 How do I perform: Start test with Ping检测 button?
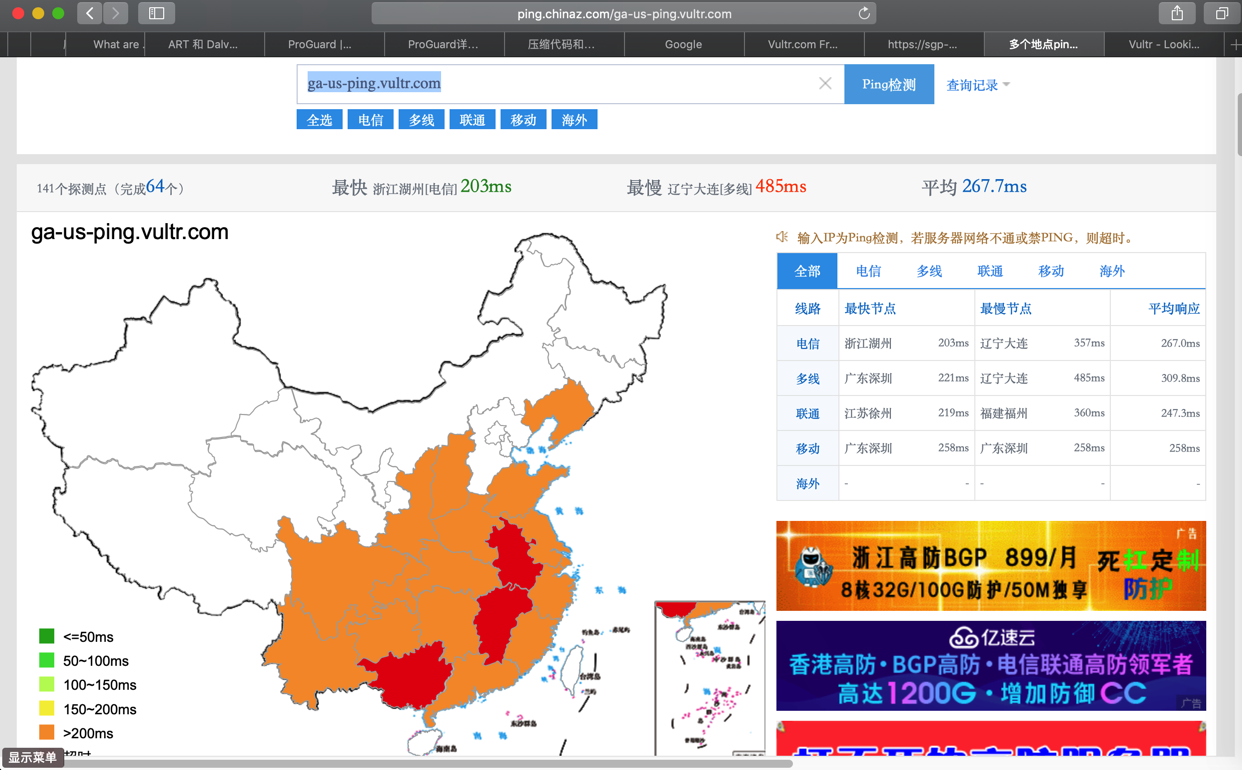coord(889,84)
